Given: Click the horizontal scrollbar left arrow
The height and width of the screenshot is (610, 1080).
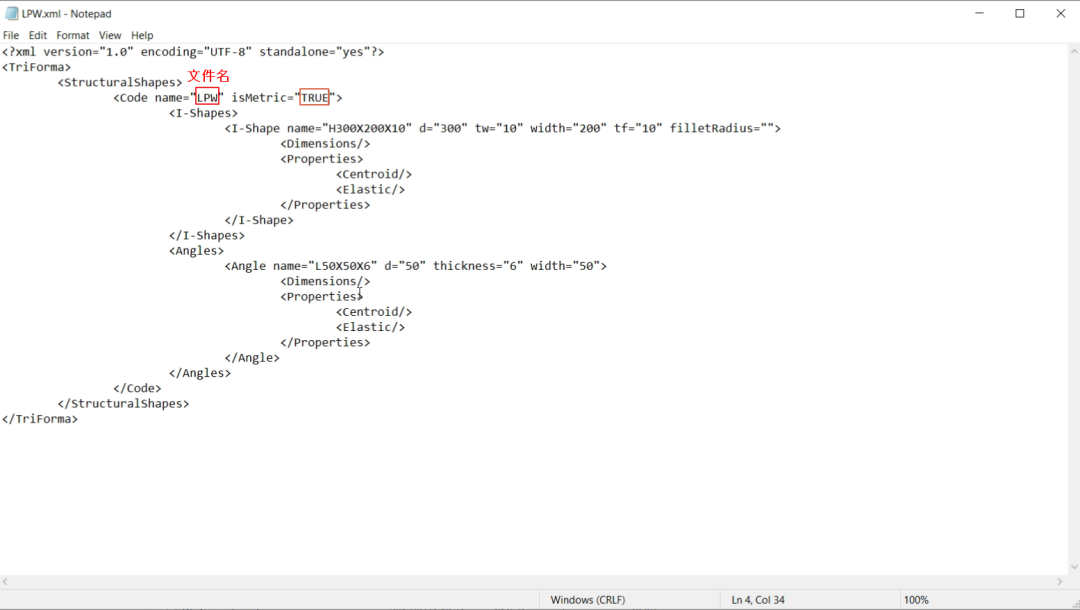Looking at the screenshot, I should pos(6,582).
